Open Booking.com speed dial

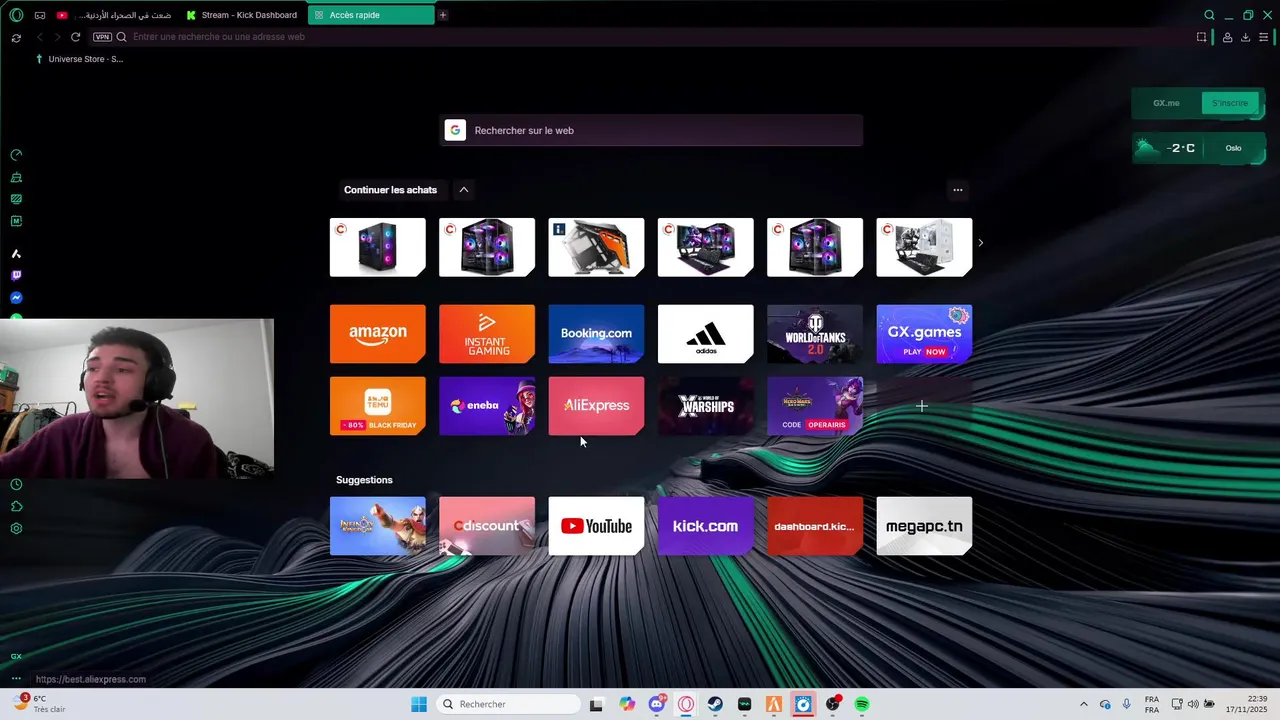point(596,334)
